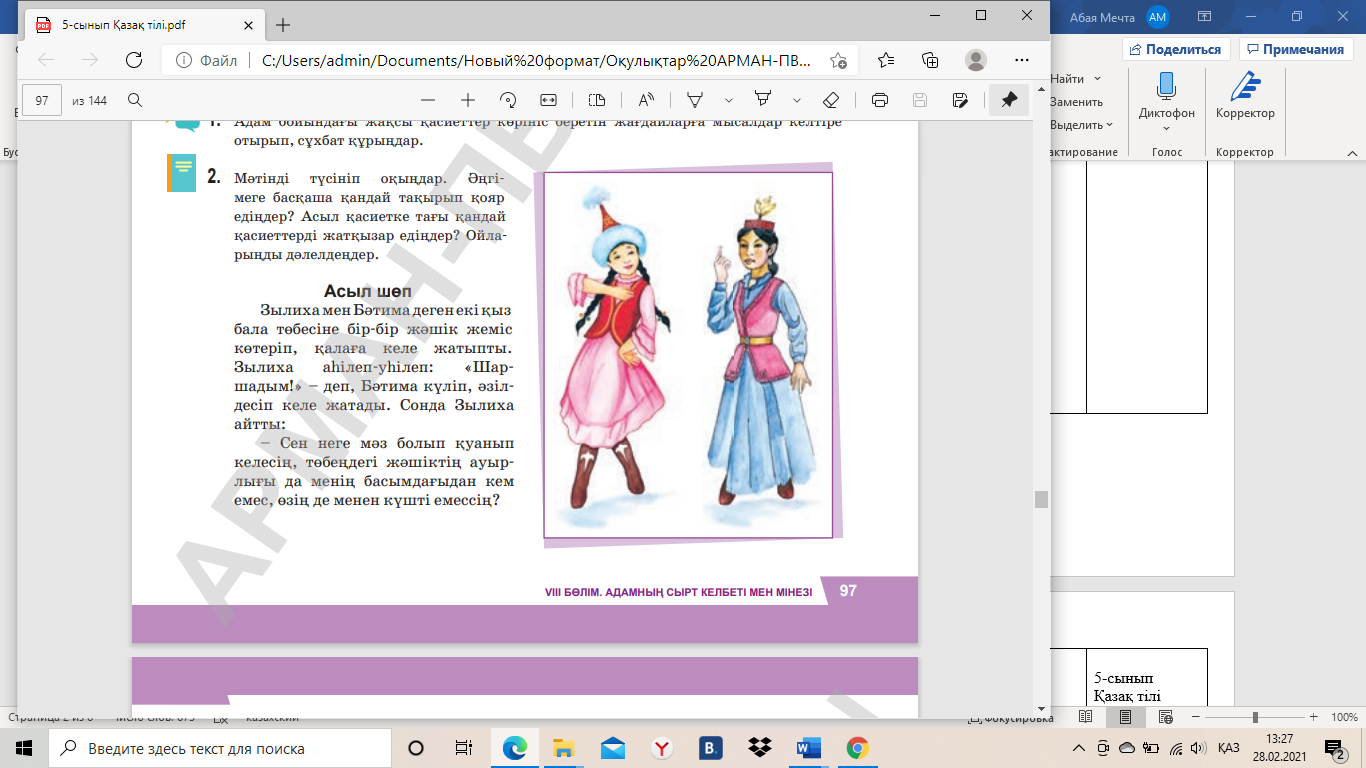
Task: Expand the Highlight tool options arrow
Action: pos(797,100)
